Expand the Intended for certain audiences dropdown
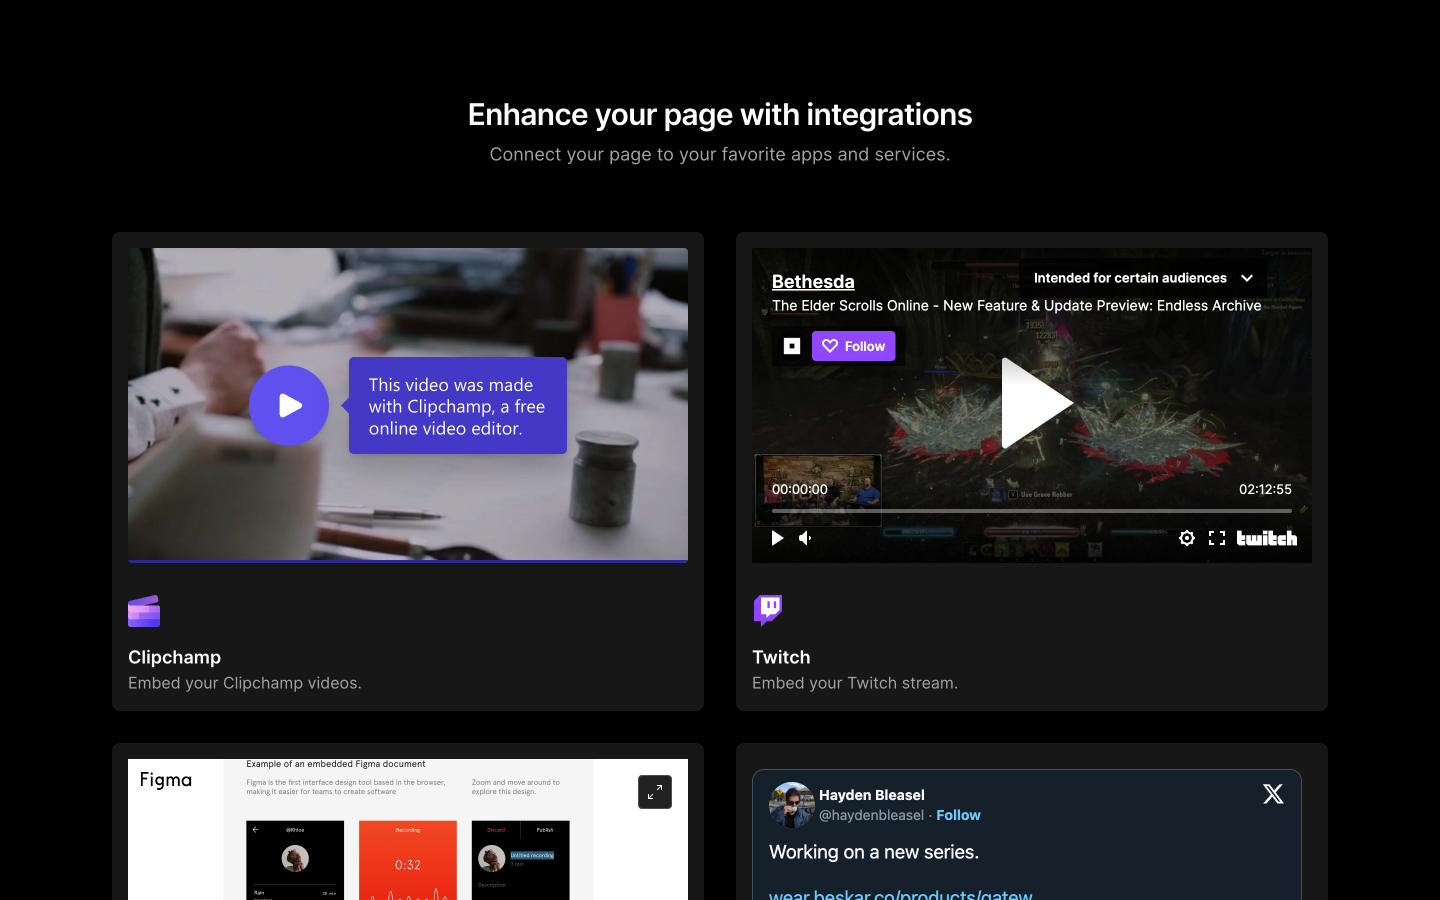Image resolution: width=1440 pixels, height=900 pixels. click(1143, 278)
